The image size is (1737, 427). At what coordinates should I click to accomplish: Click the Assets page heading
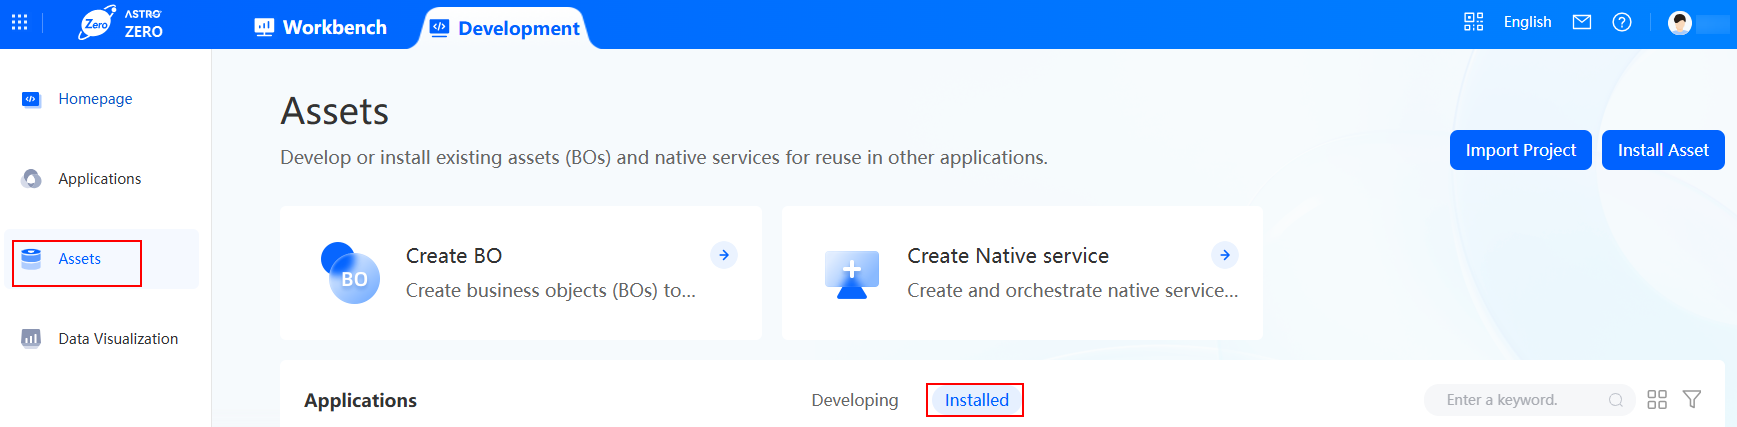(335, 111)
